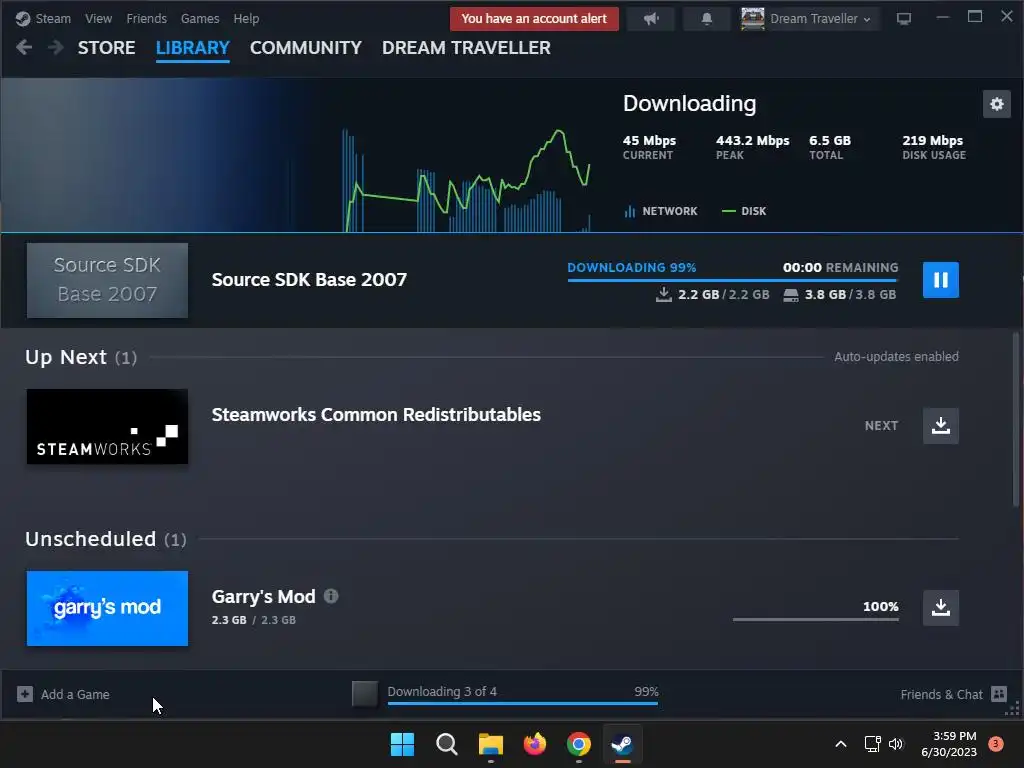Open downloads settings gear

(997, 104)
